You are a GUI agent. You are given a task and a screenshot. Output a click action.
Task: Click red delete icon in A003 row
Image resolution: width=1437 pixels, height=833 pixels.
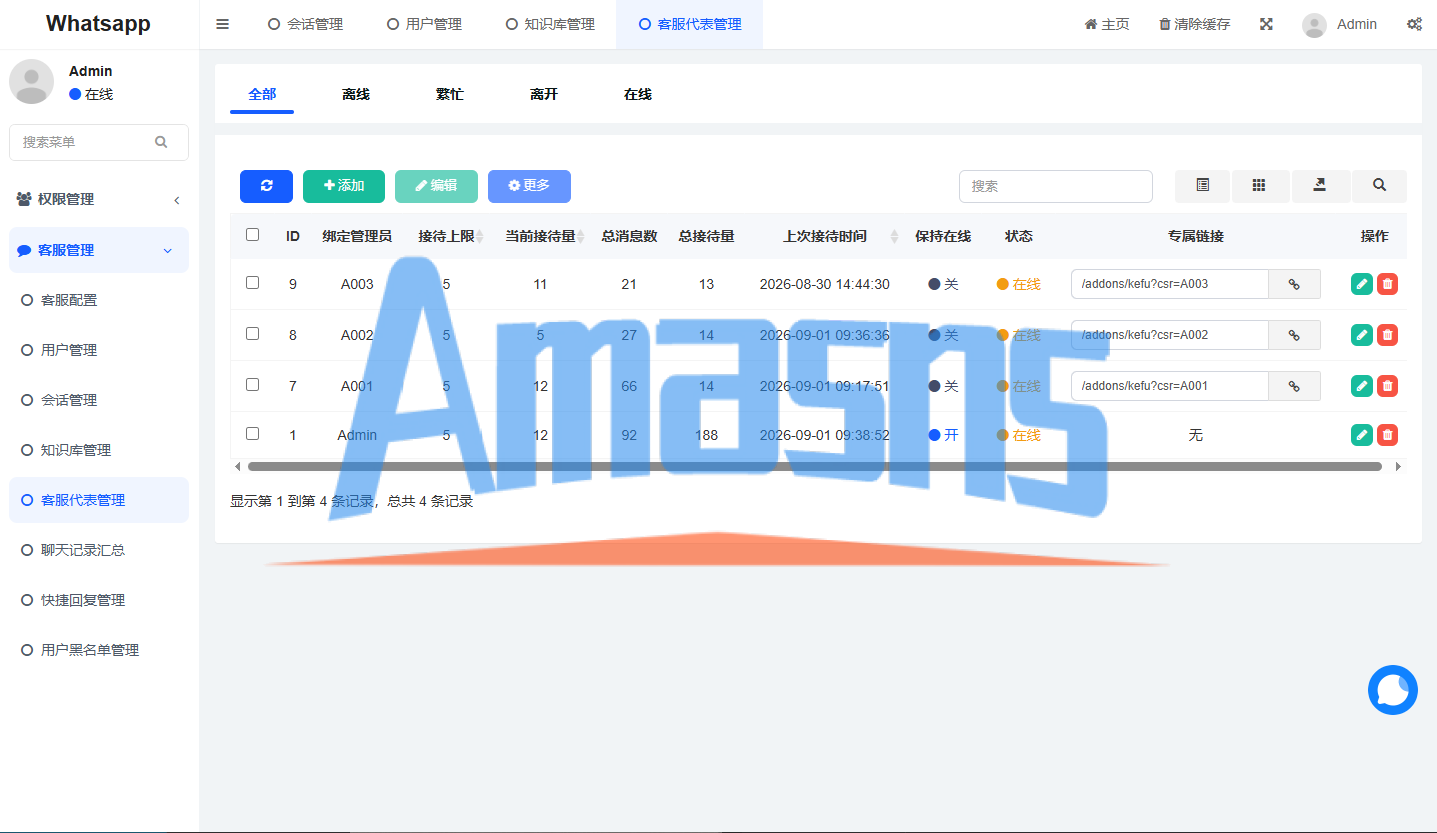1387,284
